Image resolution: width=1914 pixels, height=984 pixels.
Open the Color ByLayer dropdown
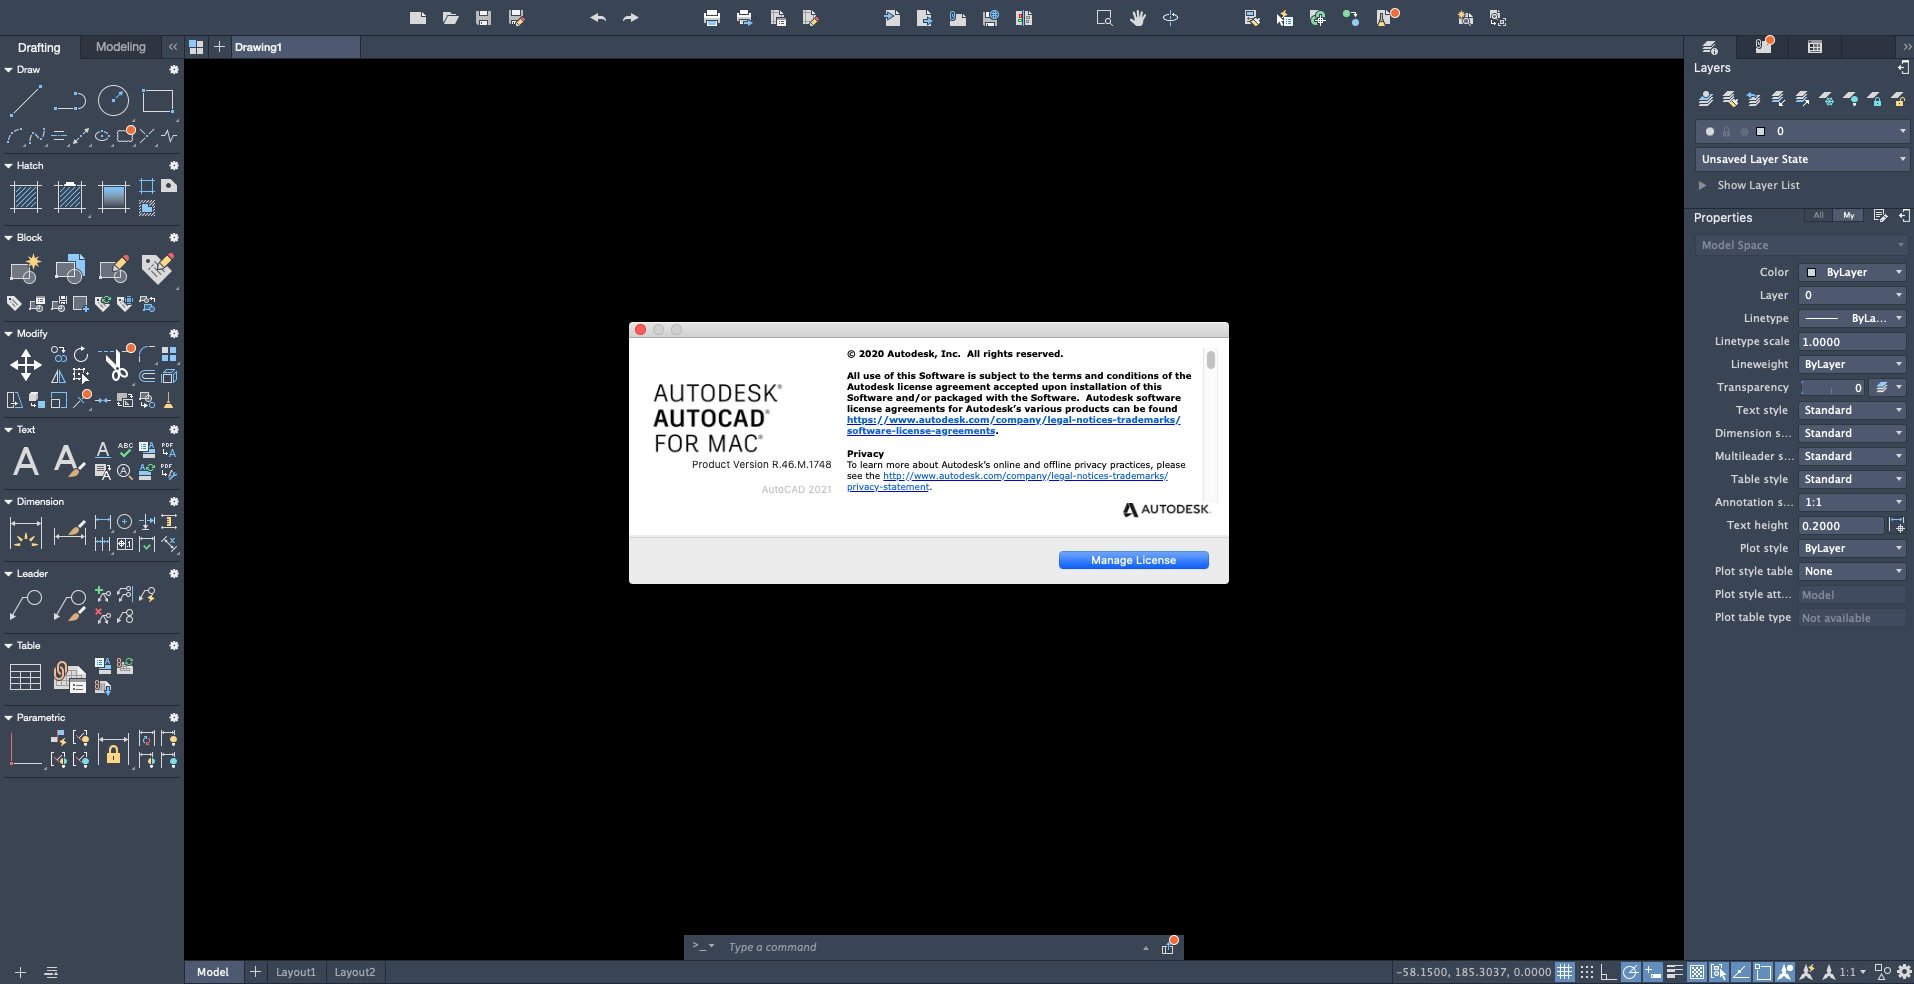[1852, 272]
